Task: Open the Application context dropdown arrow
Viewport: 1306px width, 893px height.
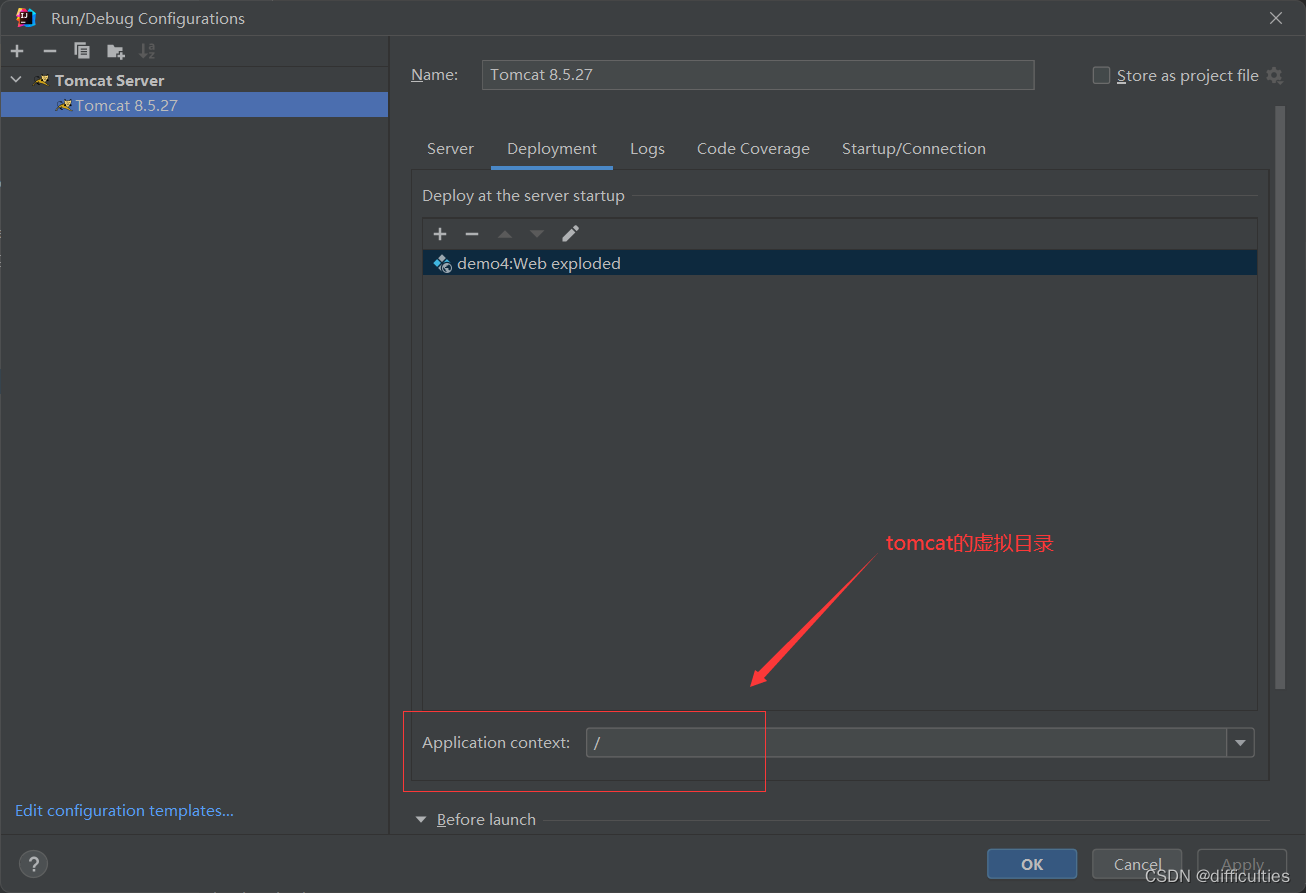Action: (x=1241, y=743)
